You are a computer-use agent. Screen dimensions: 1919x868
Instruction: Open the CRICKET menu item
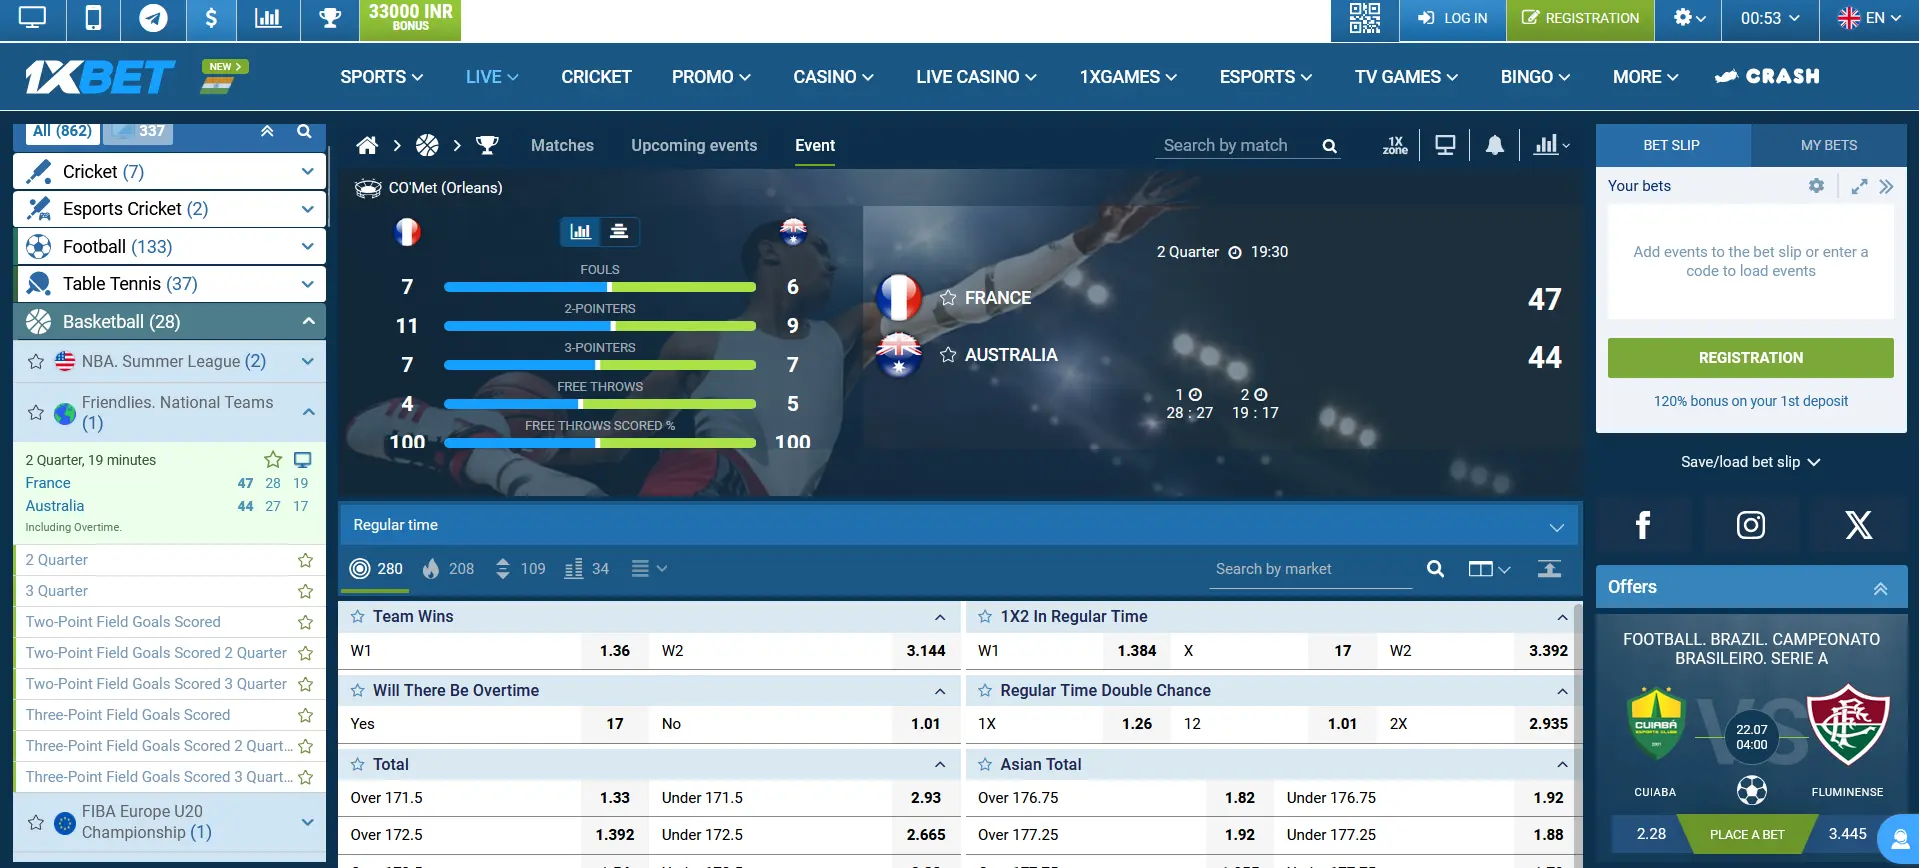pos(596,77)
